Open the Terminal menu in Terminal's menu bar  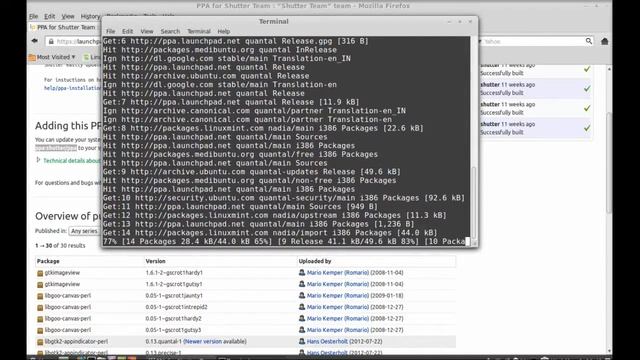click(199, 31)
